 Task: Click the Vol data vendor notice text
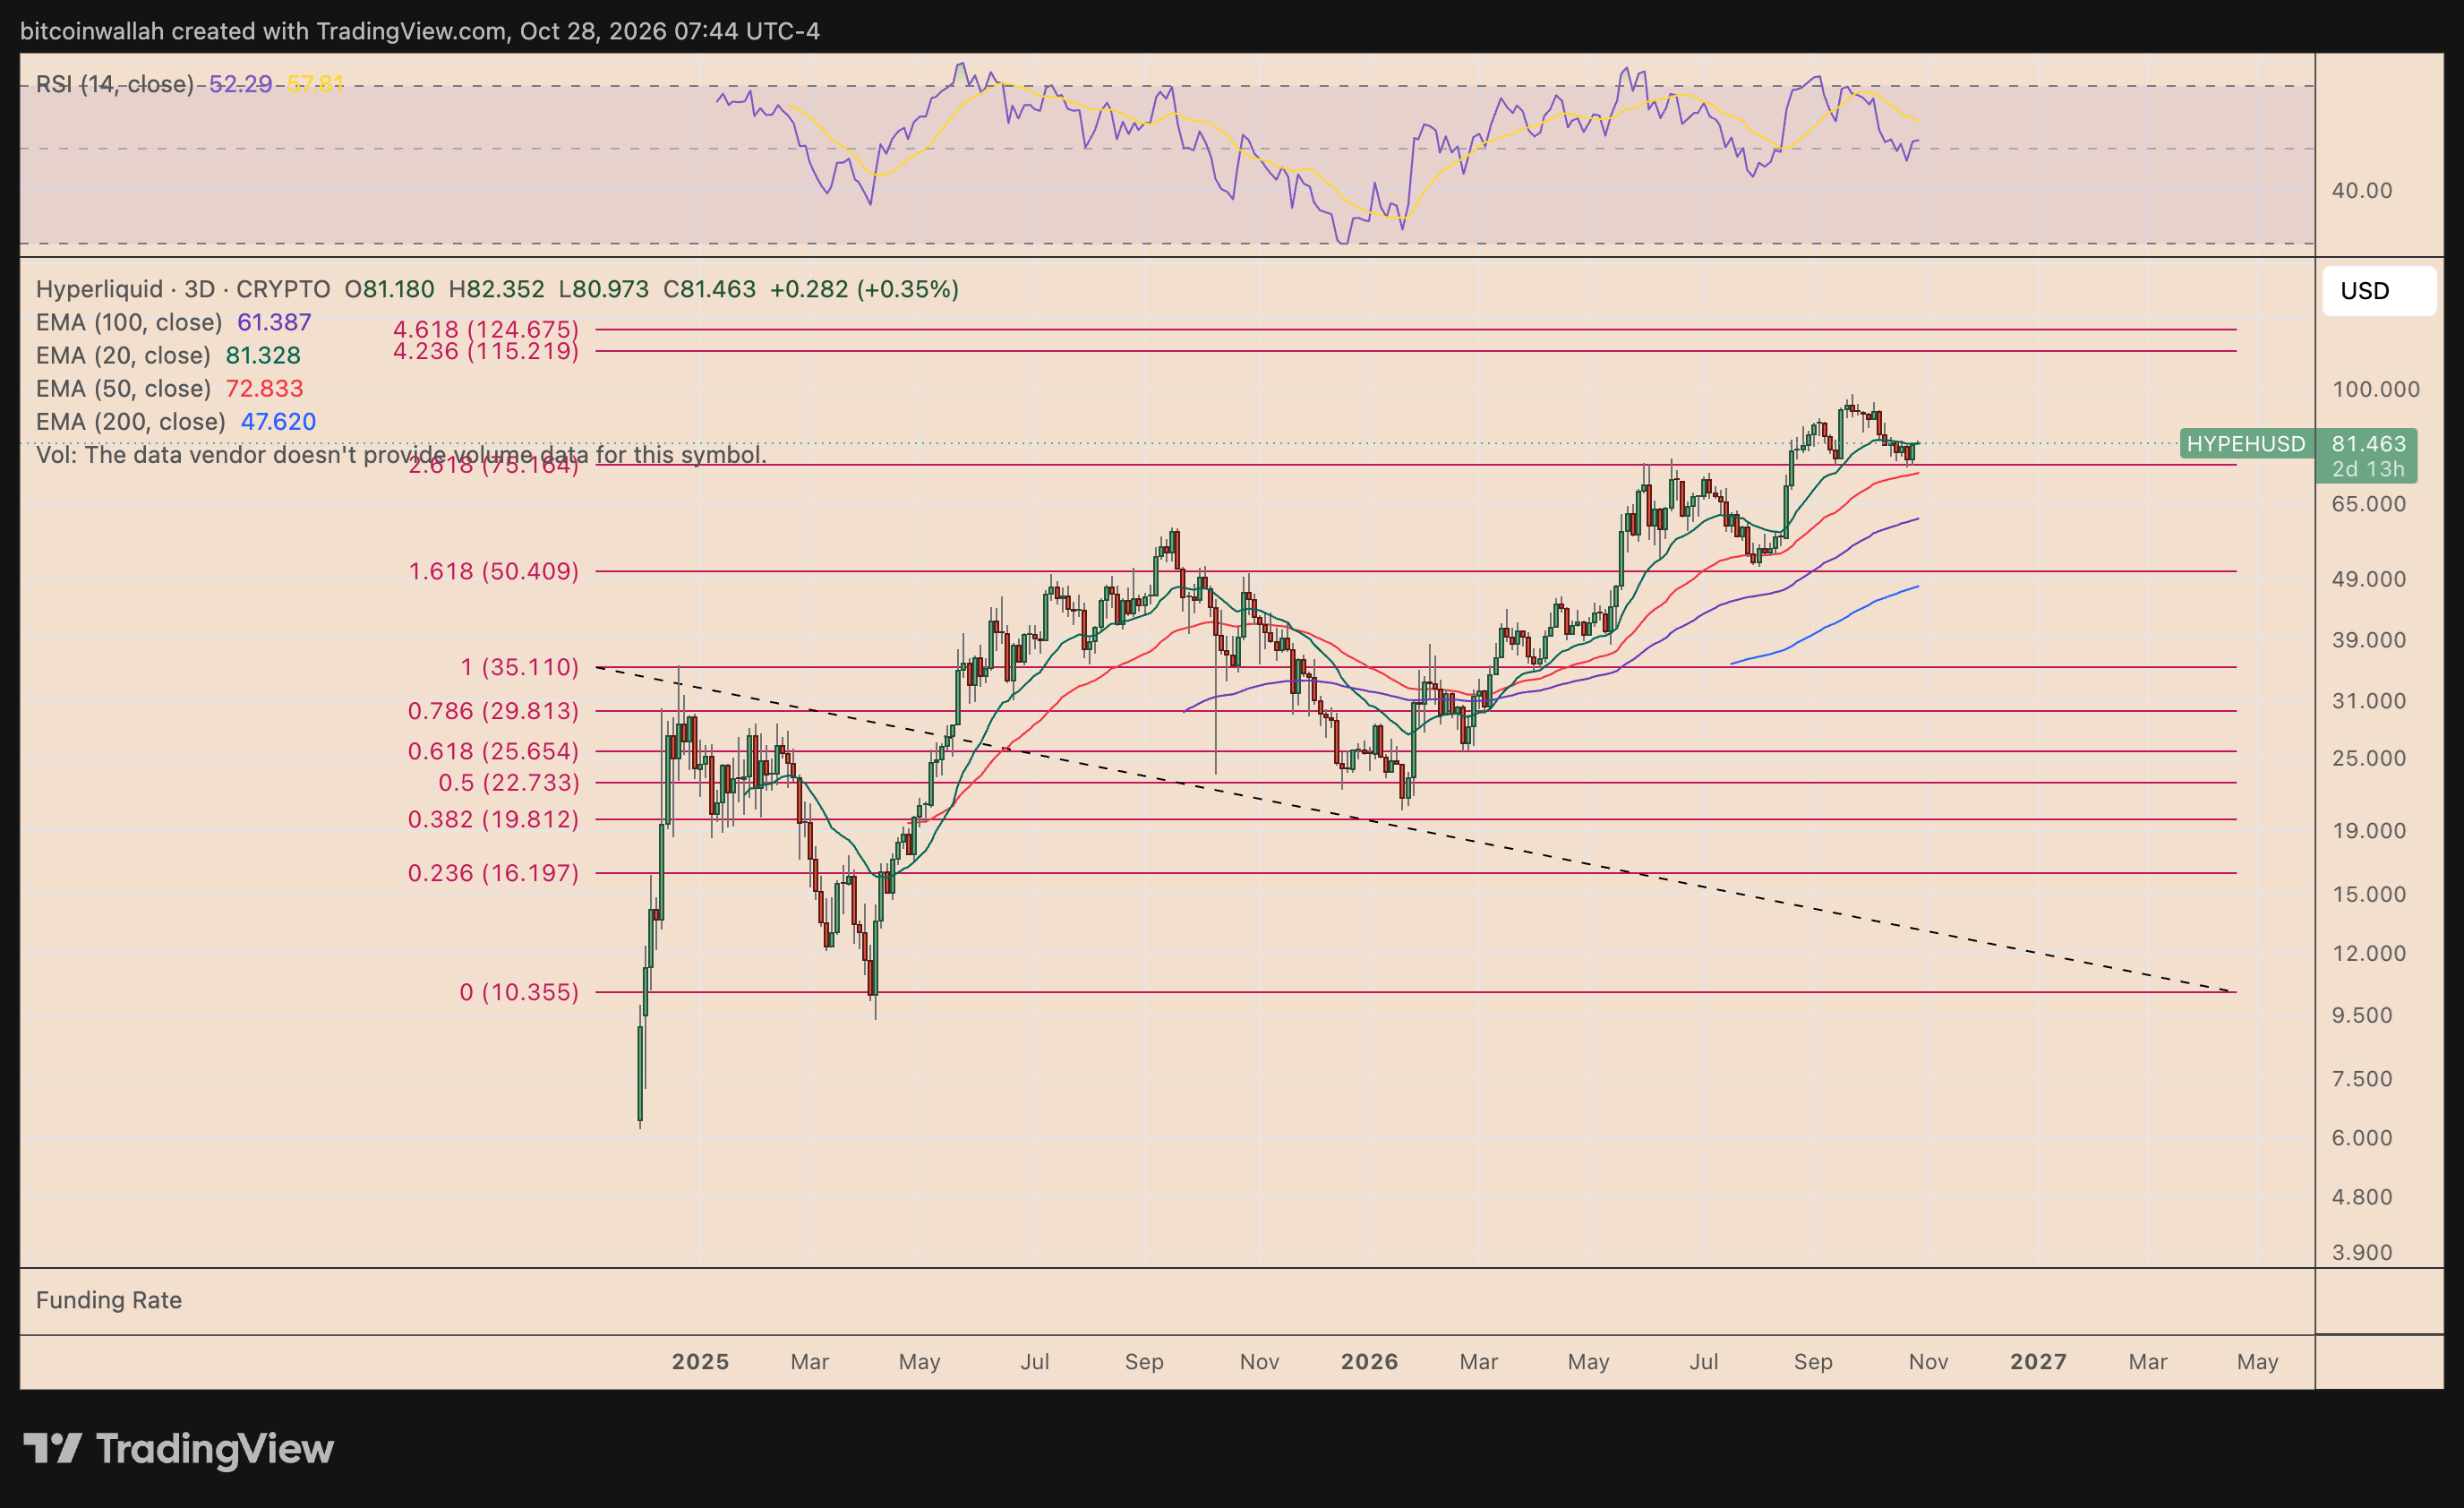(401, 455)
